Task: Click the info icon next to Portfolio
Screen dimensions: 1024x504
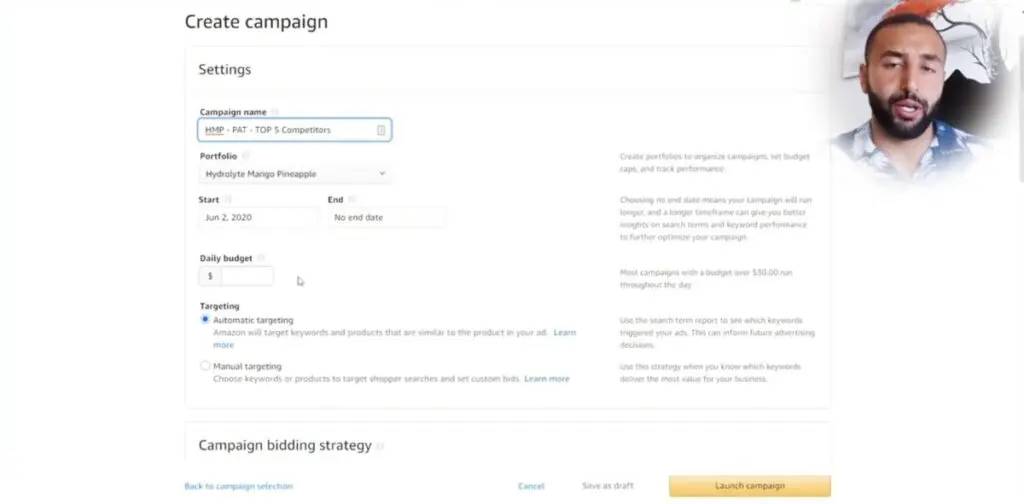Action: tap(245, 156)
